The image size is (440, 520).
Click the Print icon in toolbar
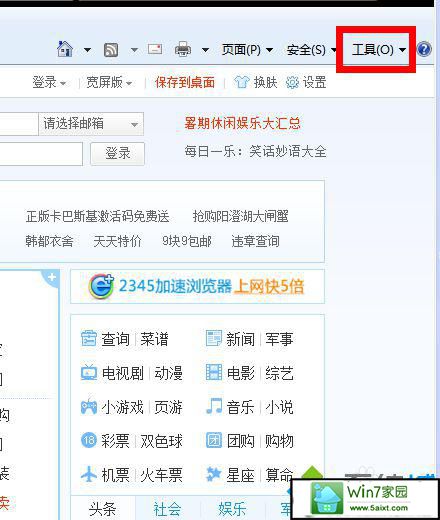(183, 49)
